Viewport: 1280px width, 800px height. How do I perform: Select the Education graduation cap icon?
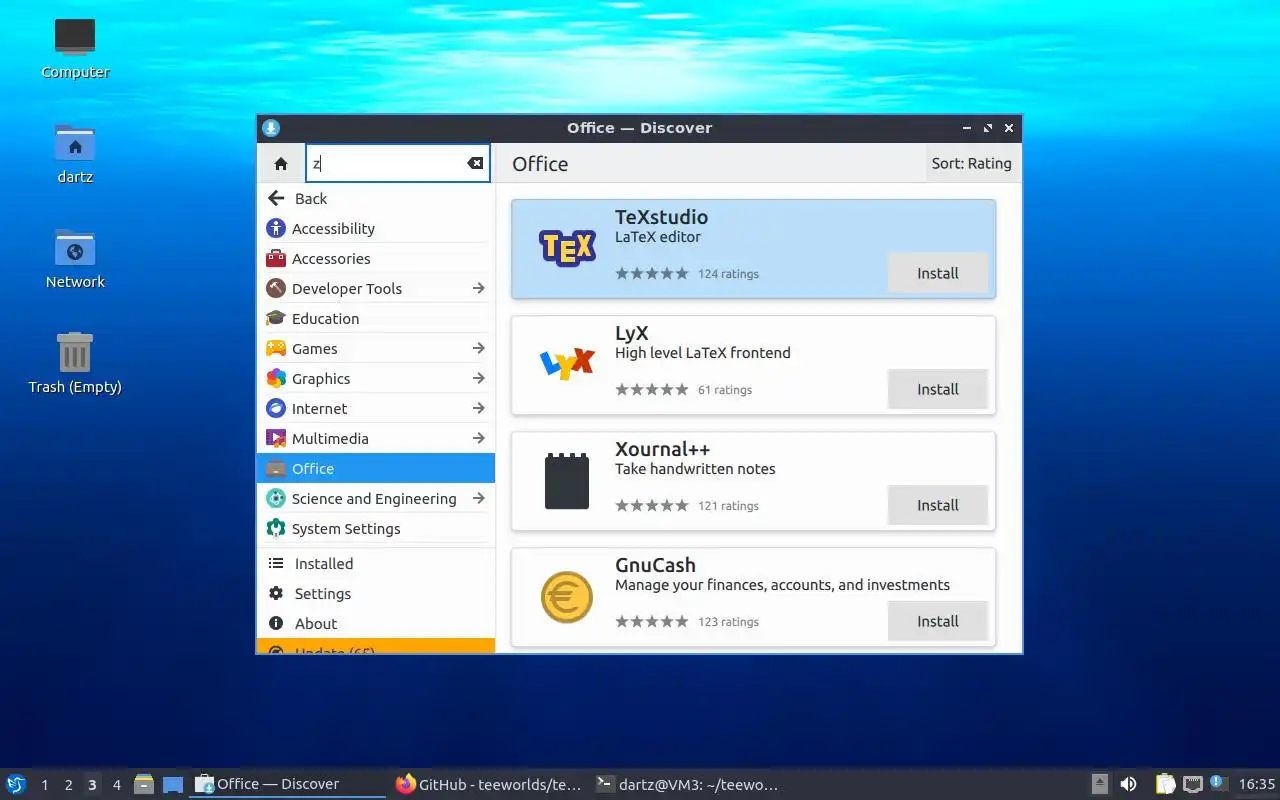pos(276,318)
